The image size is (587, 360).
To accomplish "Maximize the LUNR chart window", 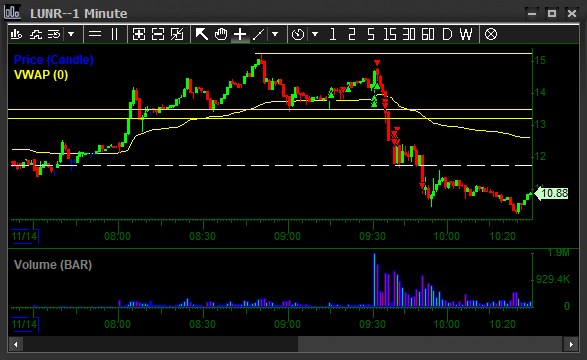I will [552, 13].
